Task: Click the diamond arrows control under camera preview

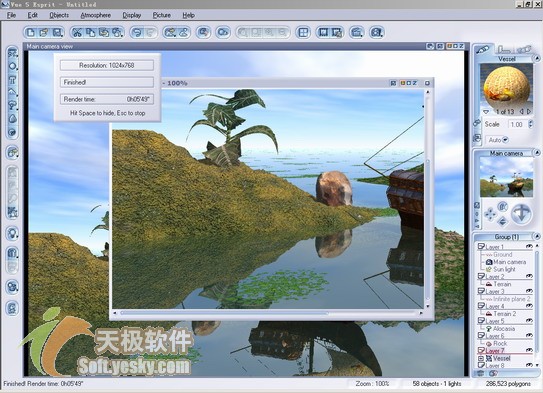Action: pos(502,221)
